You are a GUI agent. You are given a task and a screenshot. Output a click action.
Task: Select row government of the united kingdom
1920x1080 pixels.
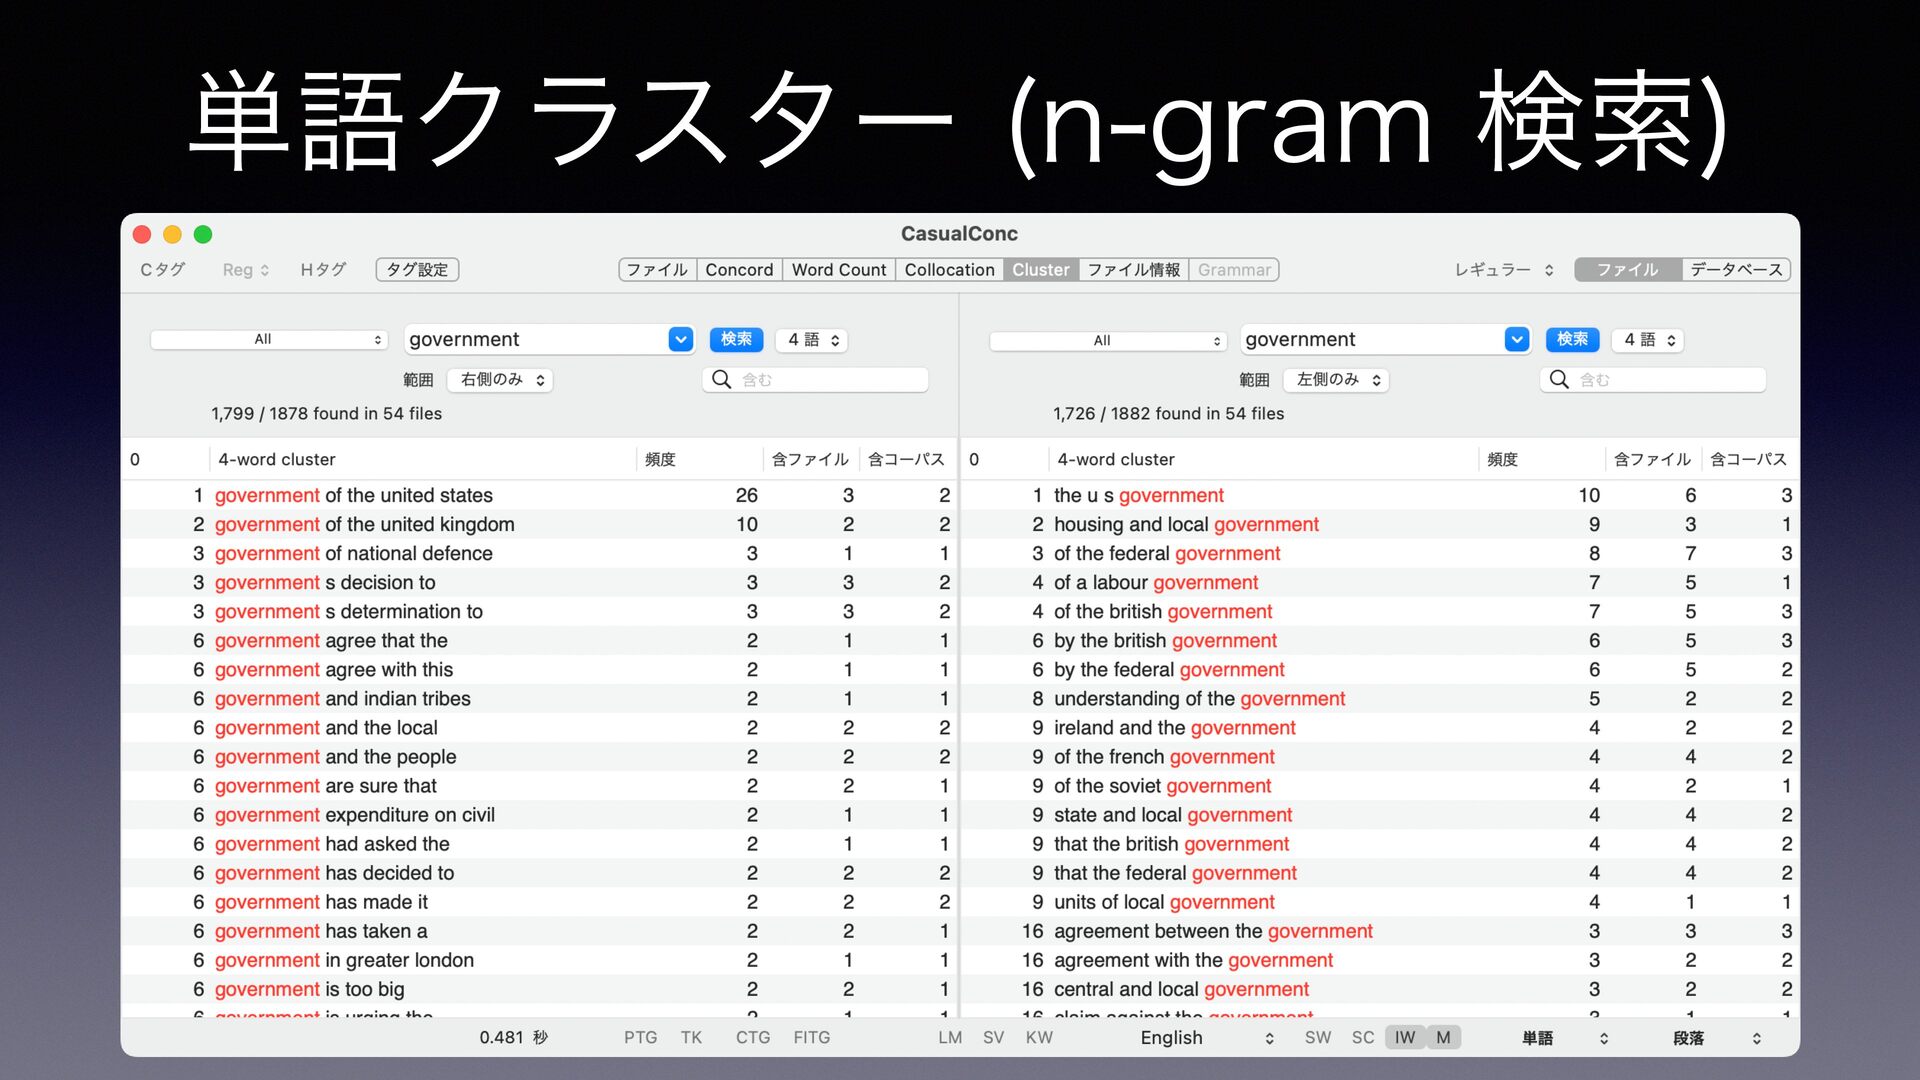pyautogui.click(x=540, y=525)
